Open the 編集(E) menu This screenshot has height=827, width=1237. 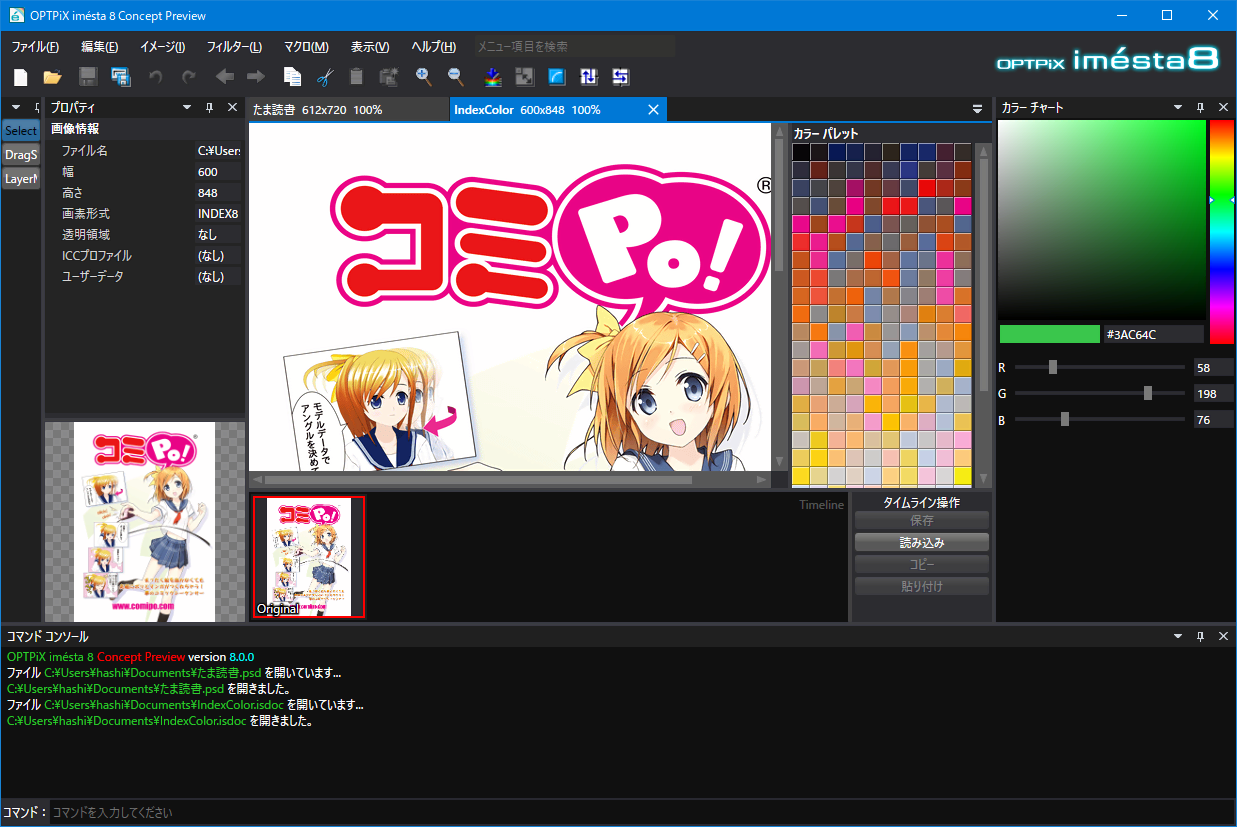click(100, 47)
